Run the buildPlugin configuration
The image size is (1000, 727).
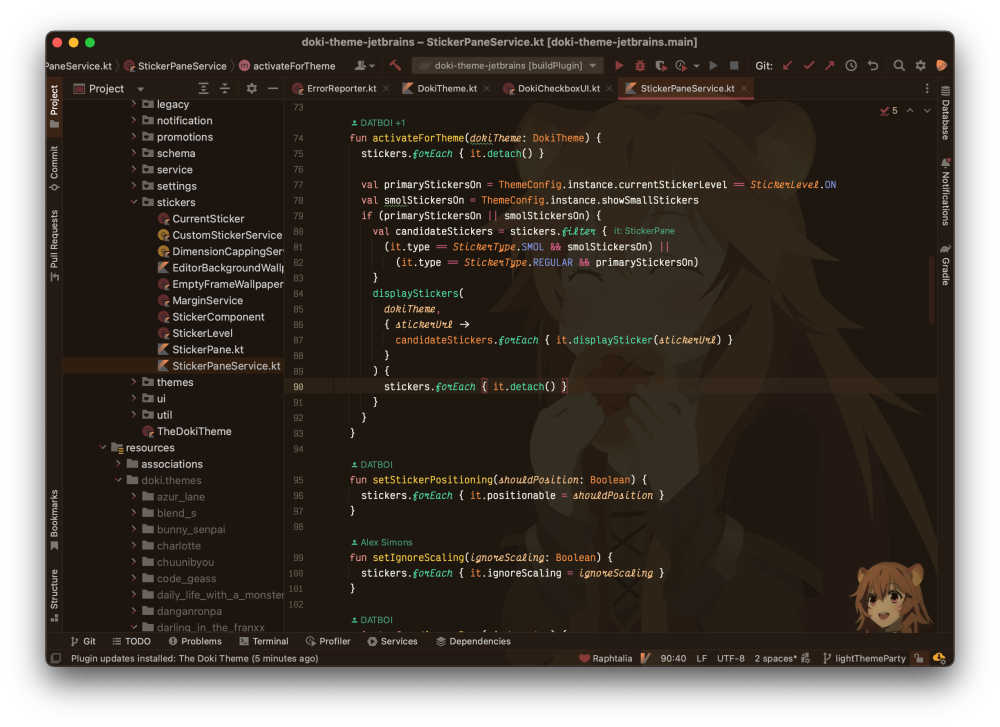click(x=619, y=66)
